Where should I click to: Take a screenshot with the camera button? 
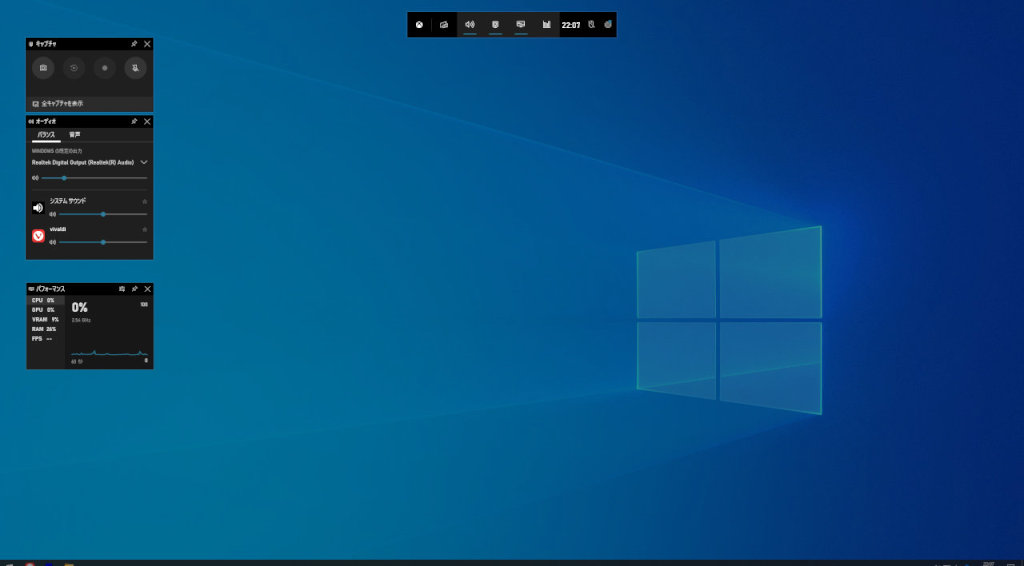click(x=43, y=68)
